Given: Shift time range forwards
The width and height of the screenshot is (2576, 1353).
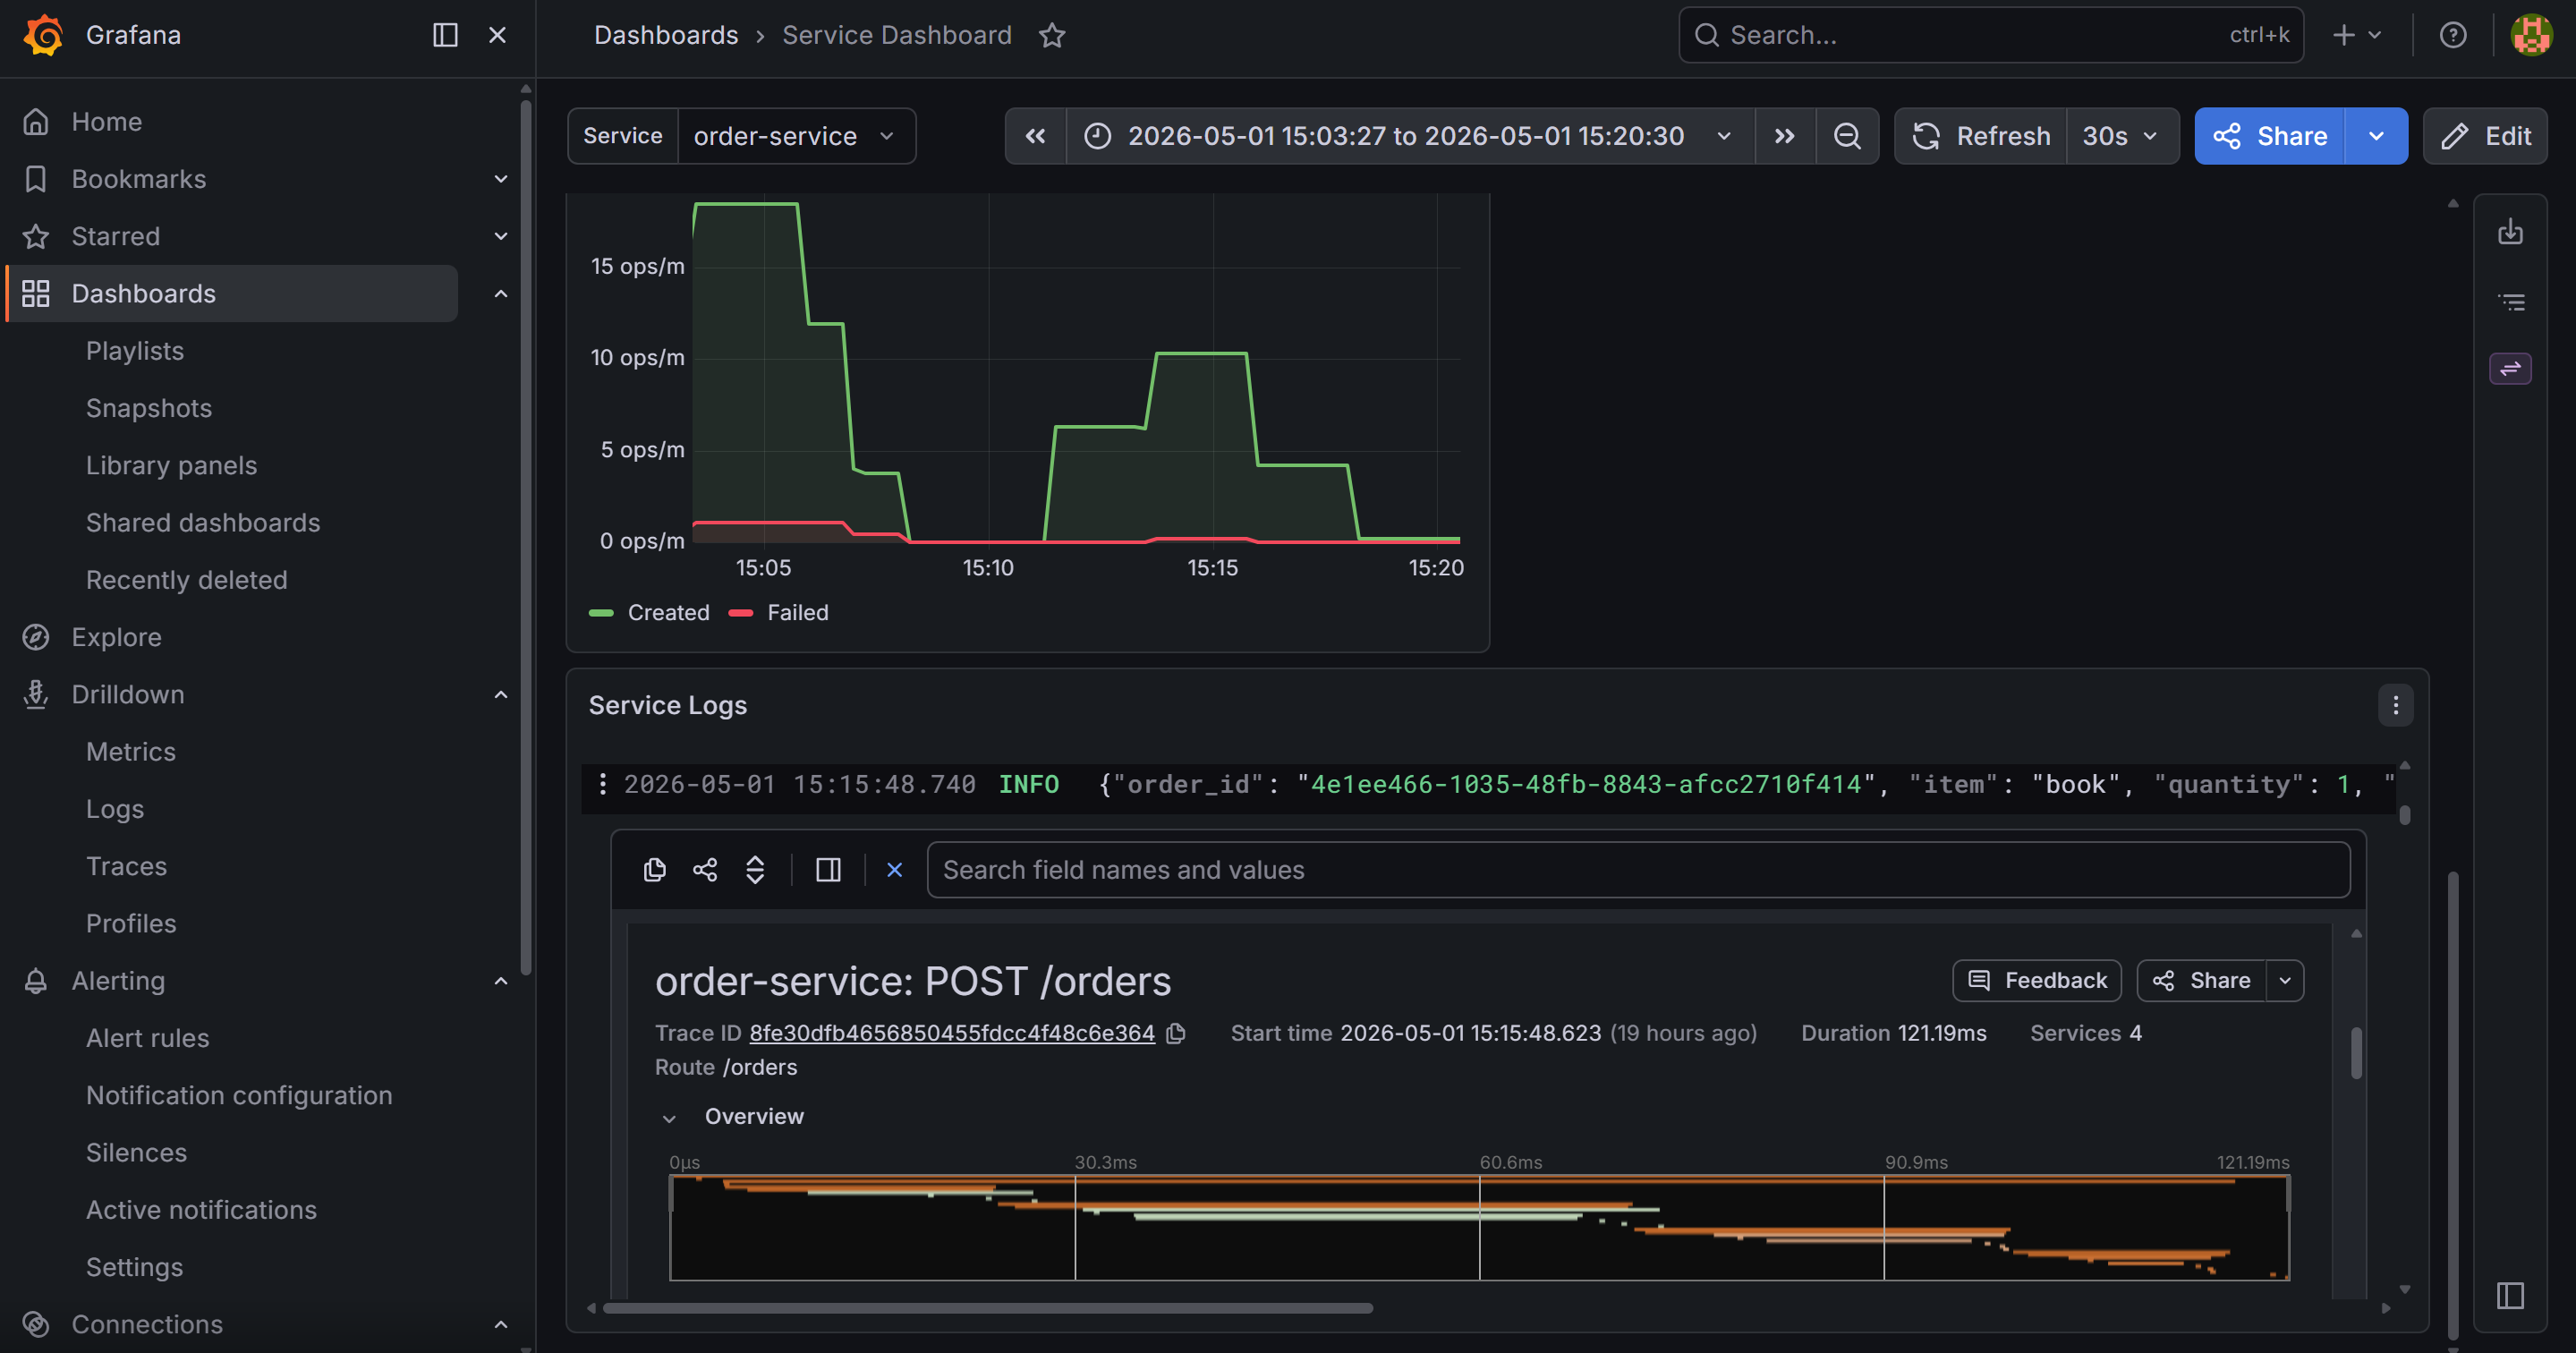Looking at the screenshot, I should [1785, 136].
